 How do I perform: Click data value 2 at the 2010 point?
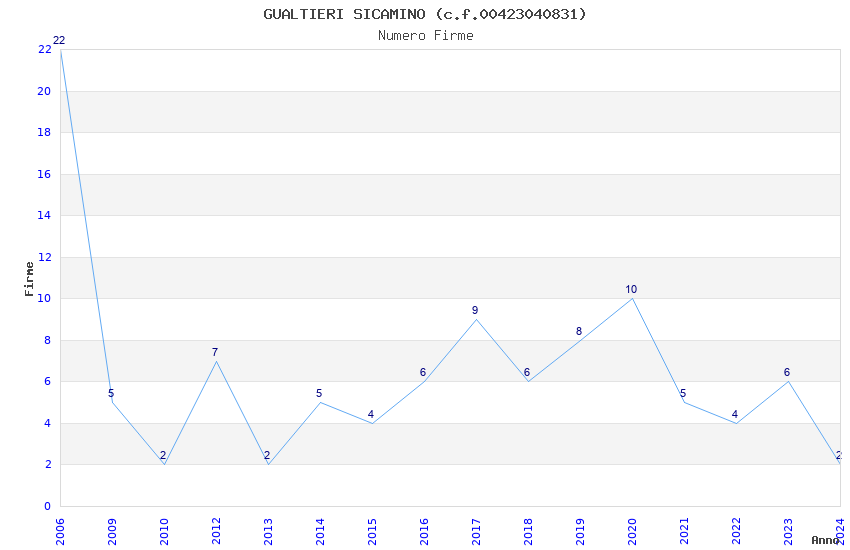[x=163, y=455]
